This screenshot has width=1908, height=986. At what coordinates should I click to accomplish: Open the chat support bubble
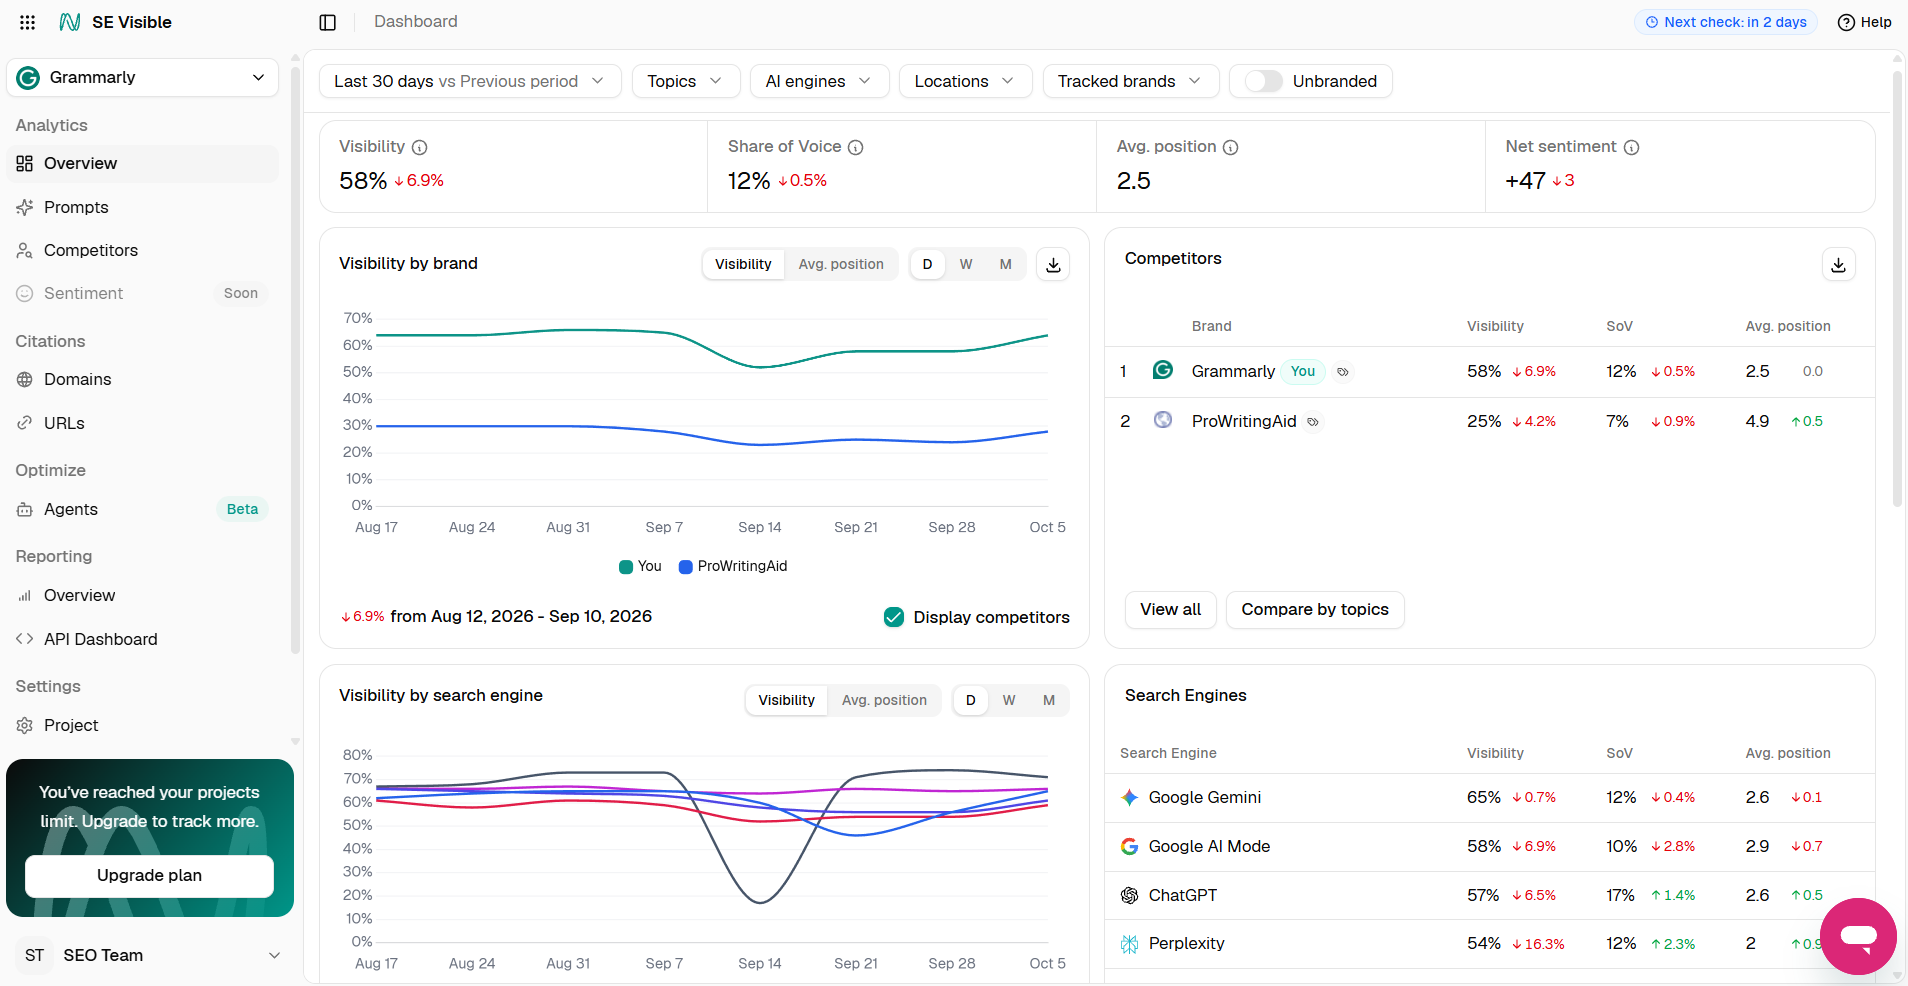(x=1858, y=936)
